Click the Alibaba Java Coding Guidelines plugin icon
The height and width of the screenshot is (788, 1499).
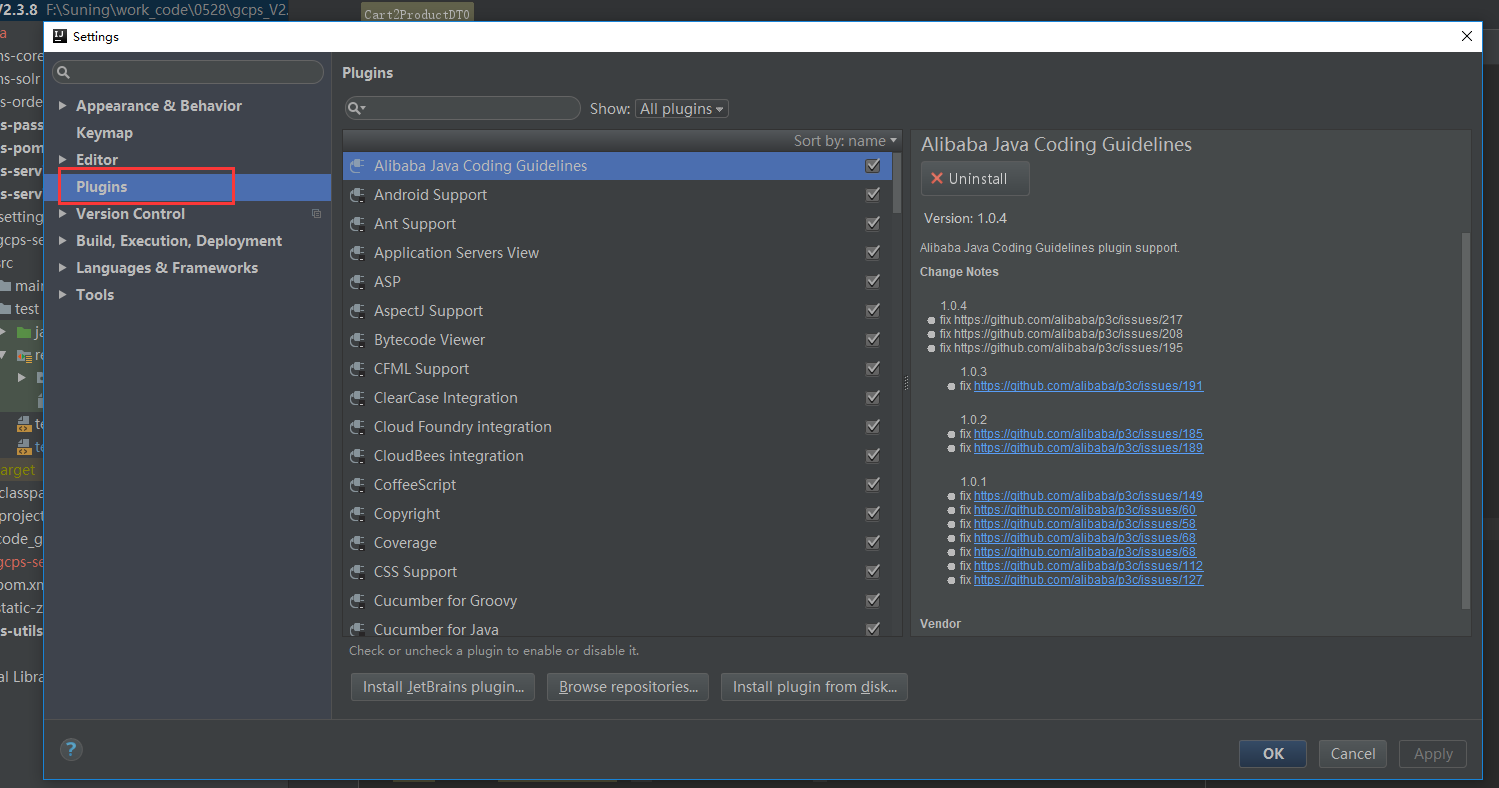tap(357, 166)
